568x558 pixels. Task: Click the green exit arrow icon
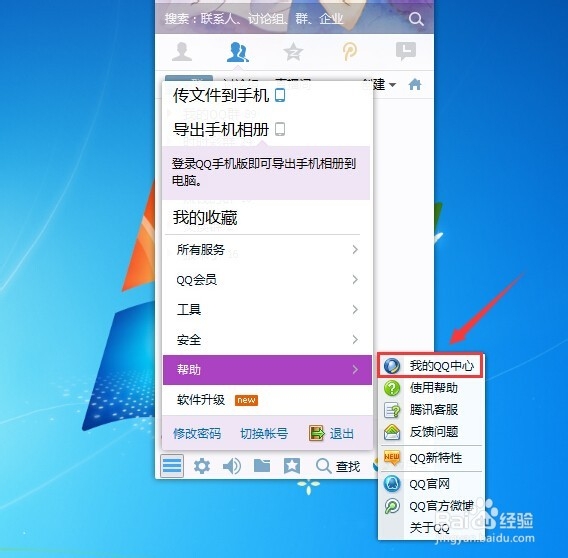(x=317, y=433)
